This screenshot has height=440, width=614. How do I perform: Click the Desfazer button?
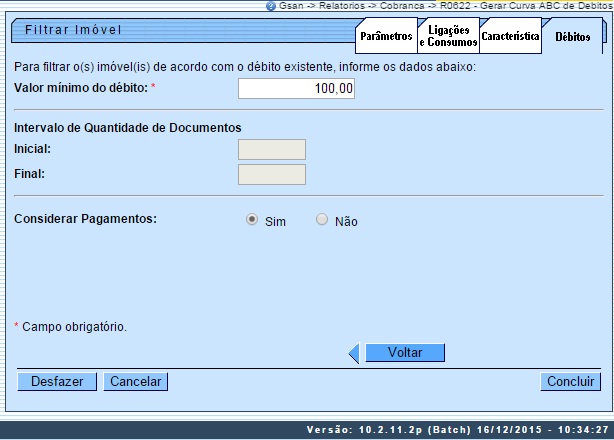tap(57, 381)
